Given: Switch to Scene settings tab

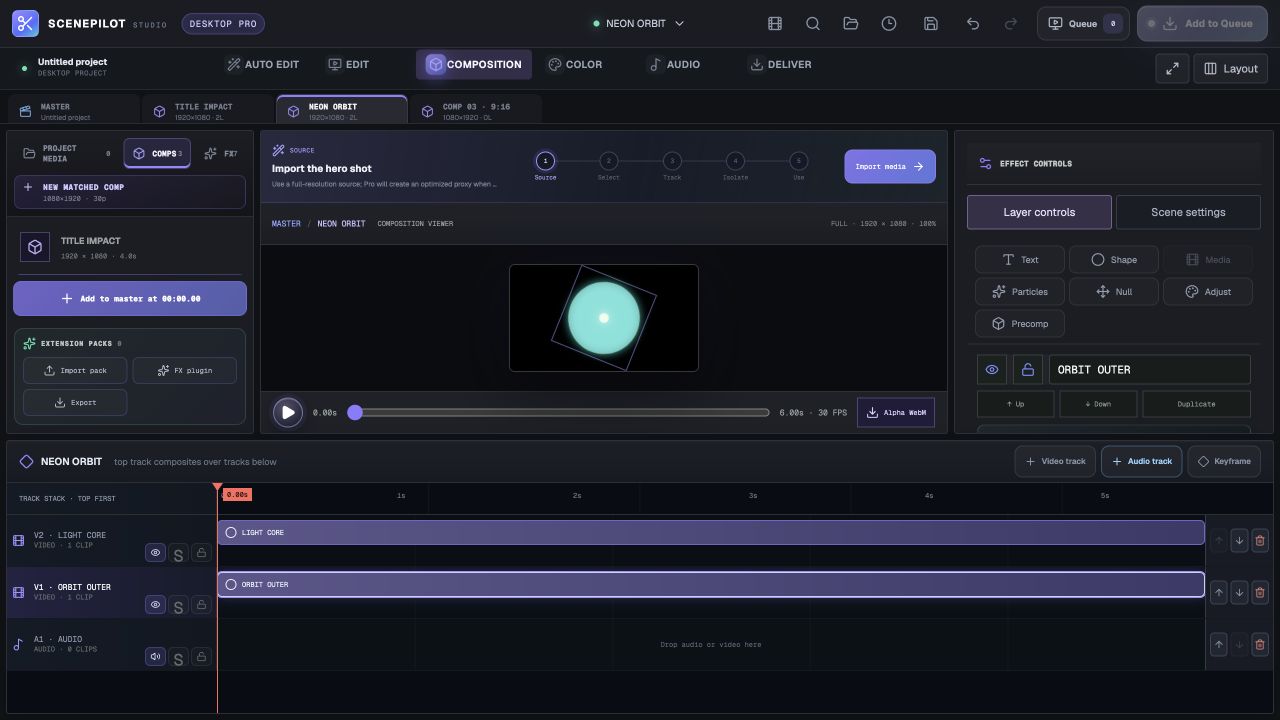Looking at the screenshot, I should coord(1188,212).
